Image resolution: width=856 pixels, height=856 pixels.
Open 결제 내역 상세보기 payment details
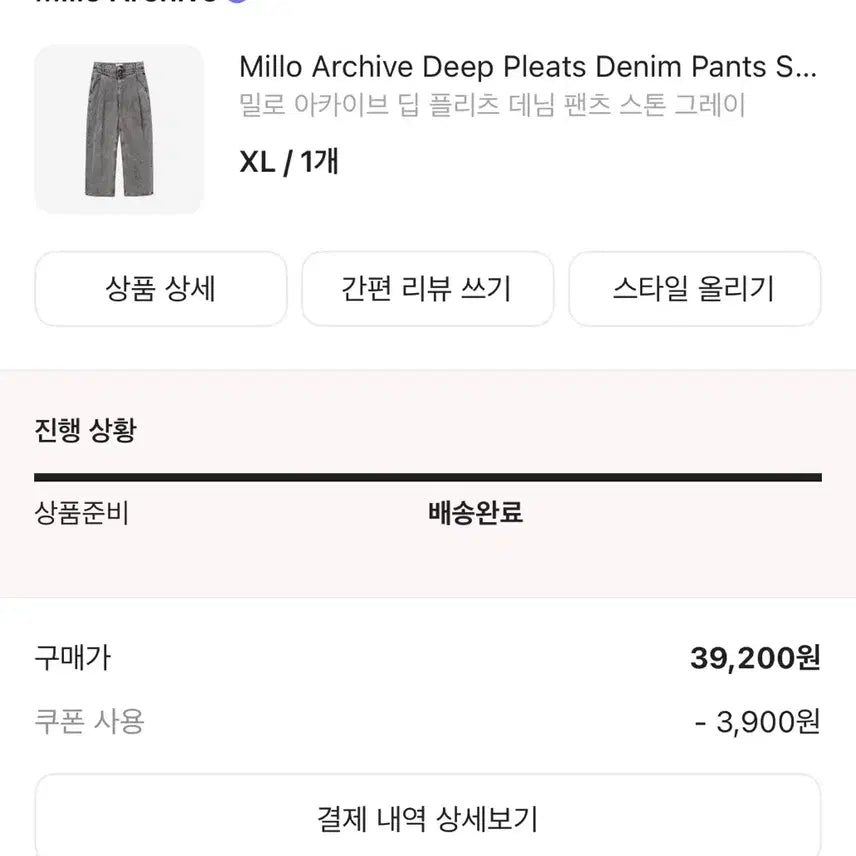click(428, 819)
